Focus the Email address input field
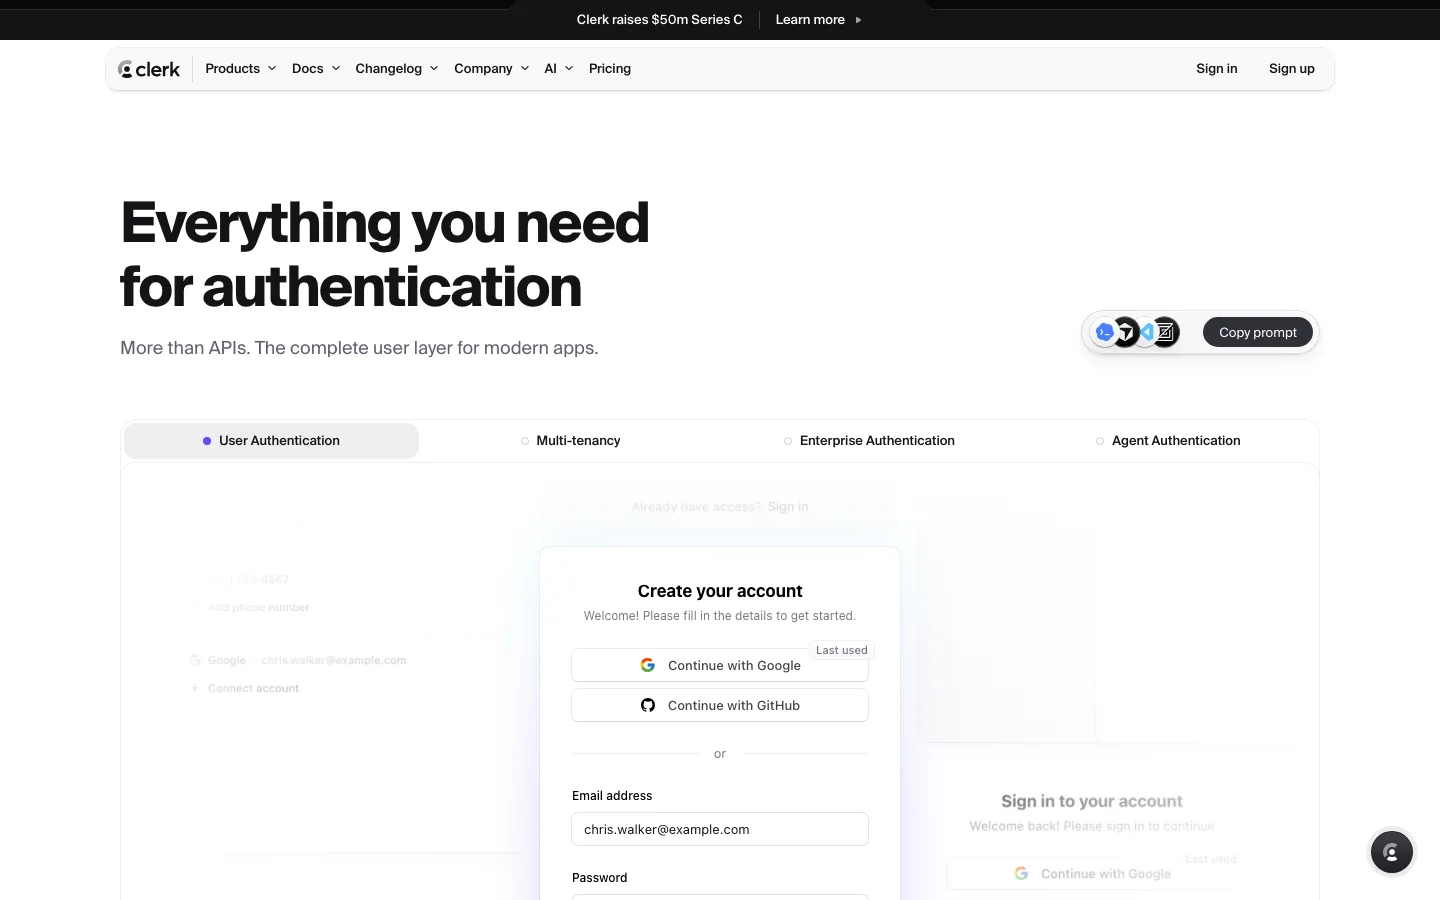Image resolution: width=1440 pixels, height=900 pixels. point(720,829)
